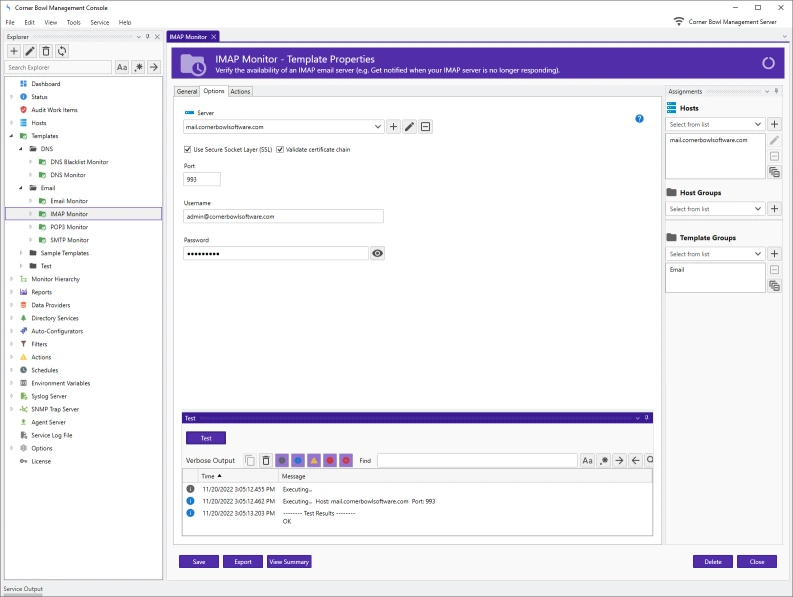Clear verbose output with the trash icon

(266, 460)
